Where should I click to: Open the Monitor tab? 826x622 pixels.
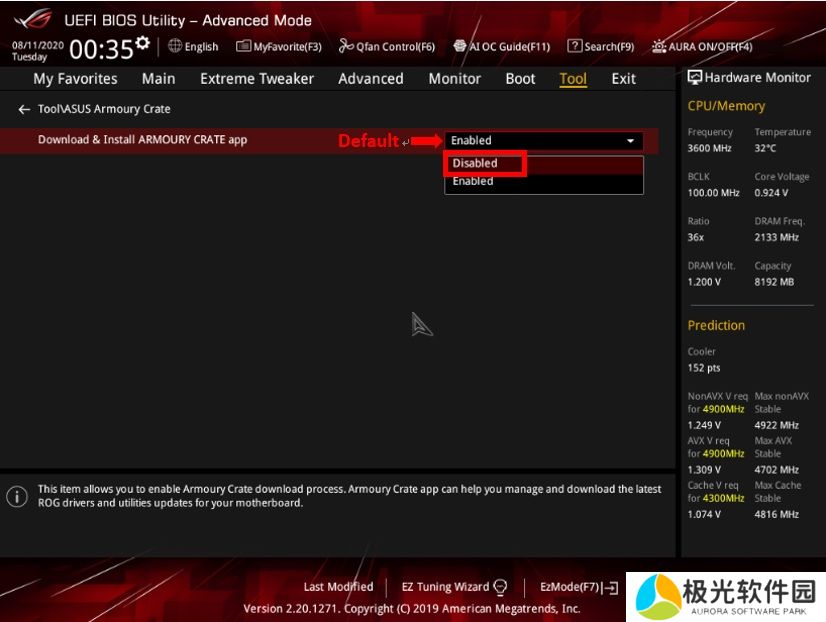(455, 79)
